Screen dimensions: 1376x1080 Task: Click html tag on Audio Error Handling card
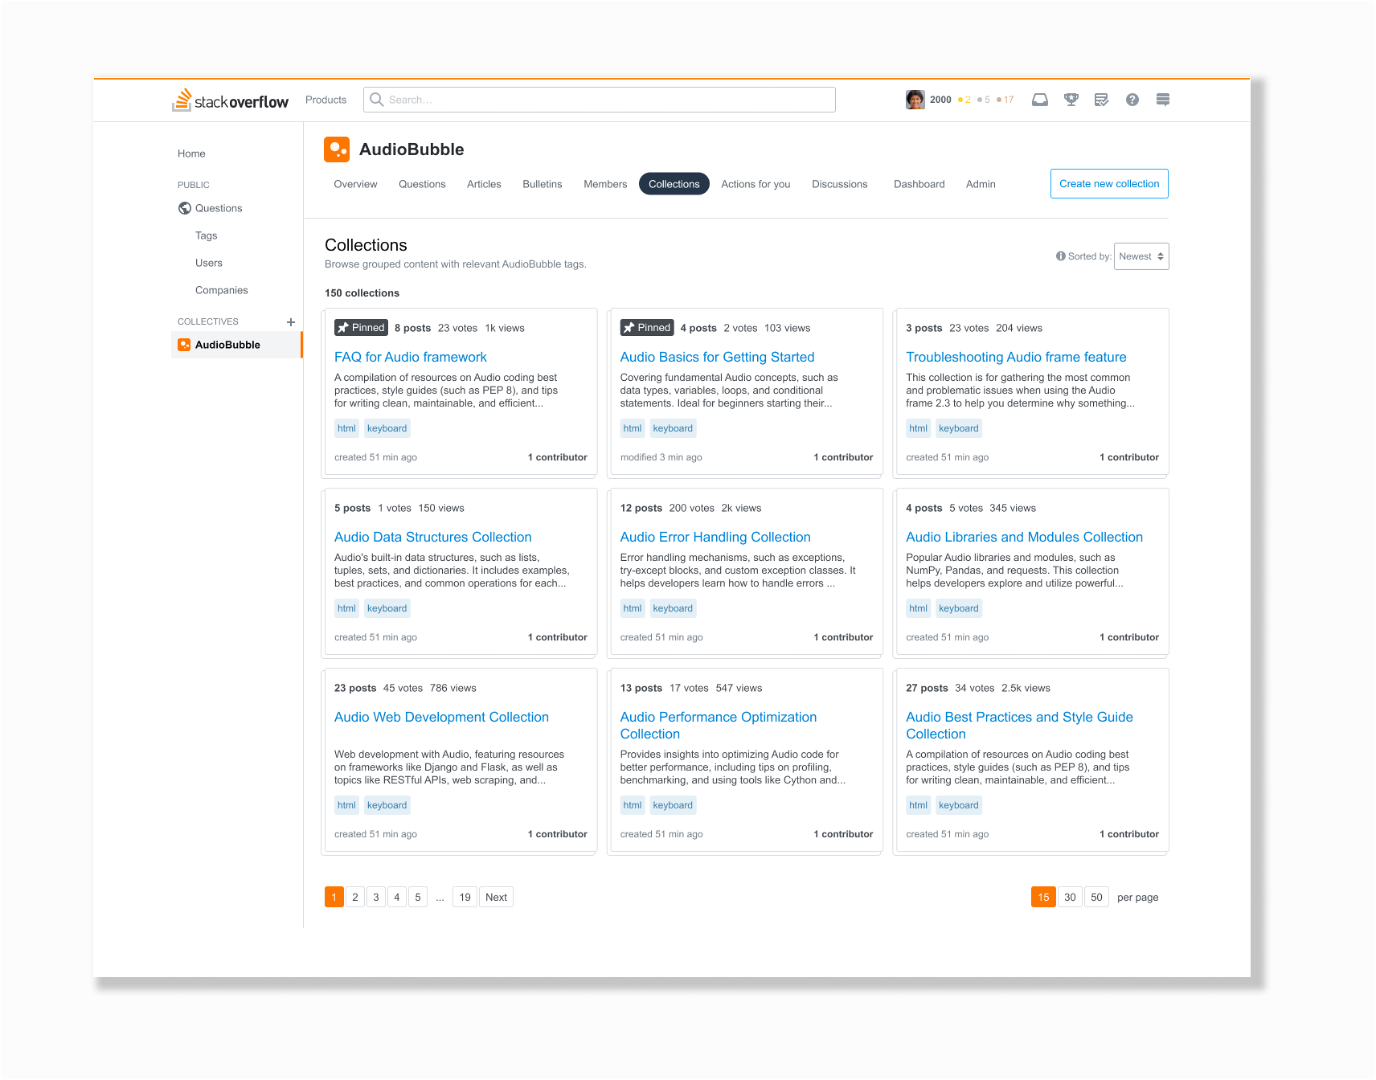pos(633,608)
